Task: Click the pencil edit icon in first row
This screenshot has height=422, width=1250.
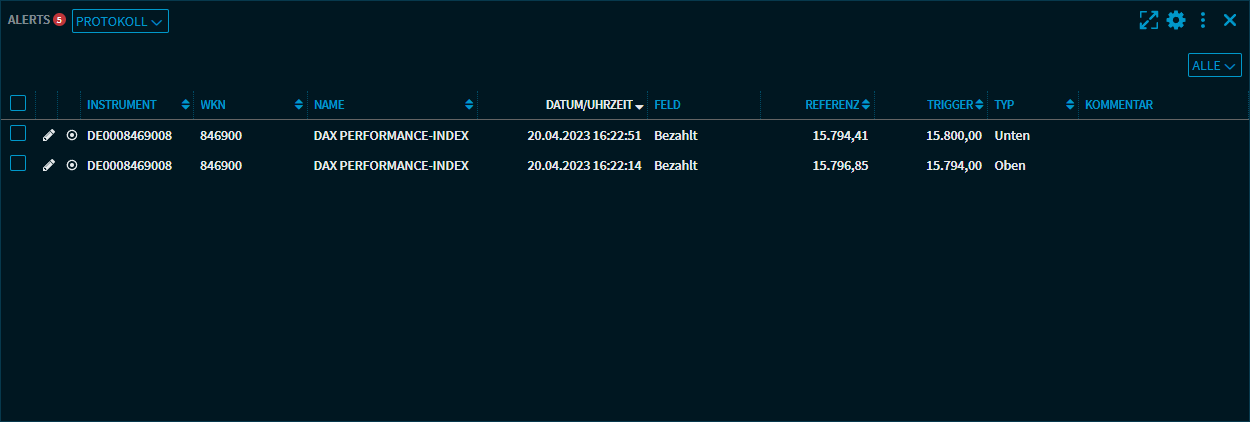Action: click(49, 135)
